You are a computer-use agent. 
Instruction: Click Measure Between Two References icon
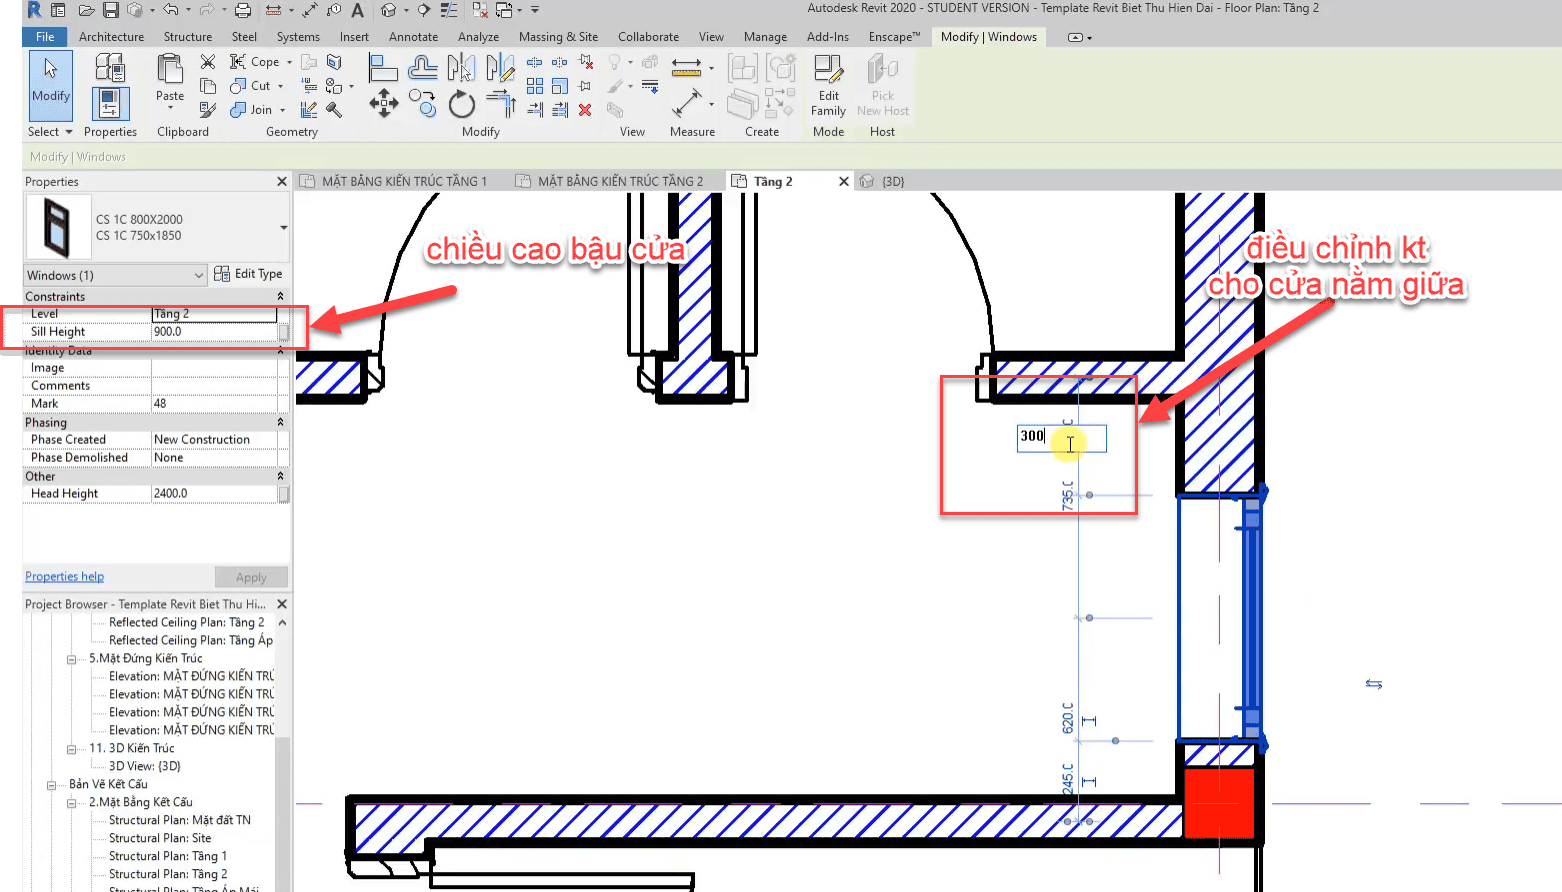[x=686, y=103]
